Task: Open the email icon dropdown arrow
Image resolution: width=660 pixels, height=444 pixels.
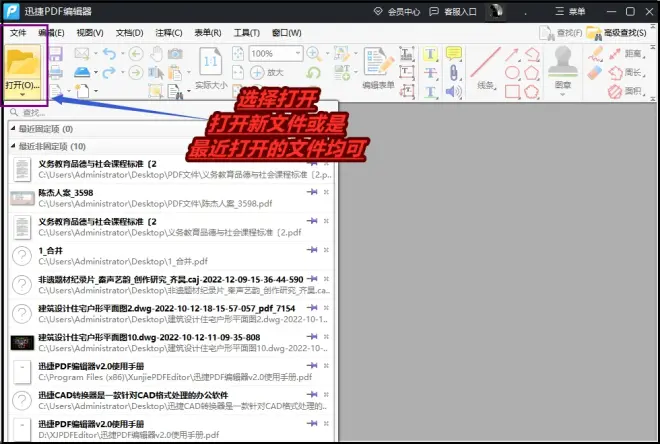Action: [x=96, y=53]
